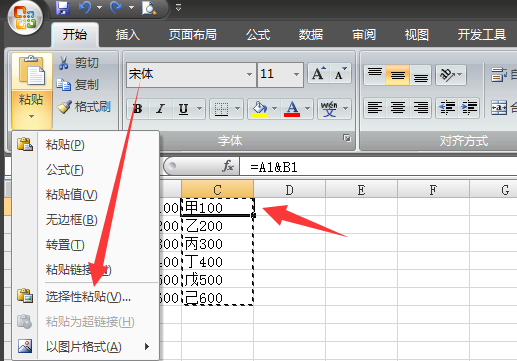
Task: Switch to the 开始 tab
Action: (75, 34)
